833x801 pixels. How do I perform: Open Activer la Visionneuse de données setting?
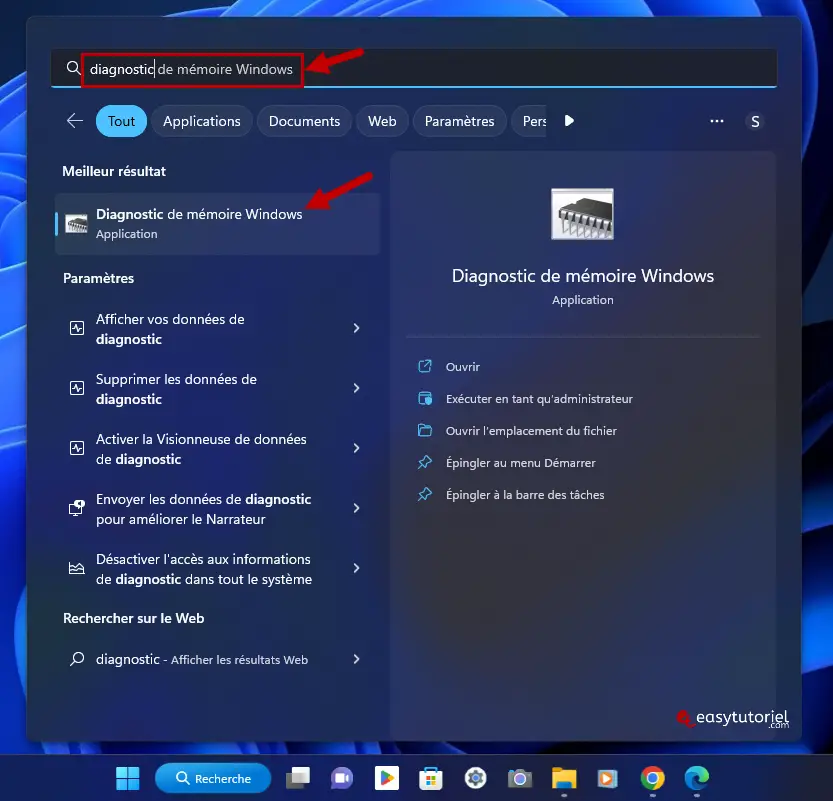coord(217,449)
